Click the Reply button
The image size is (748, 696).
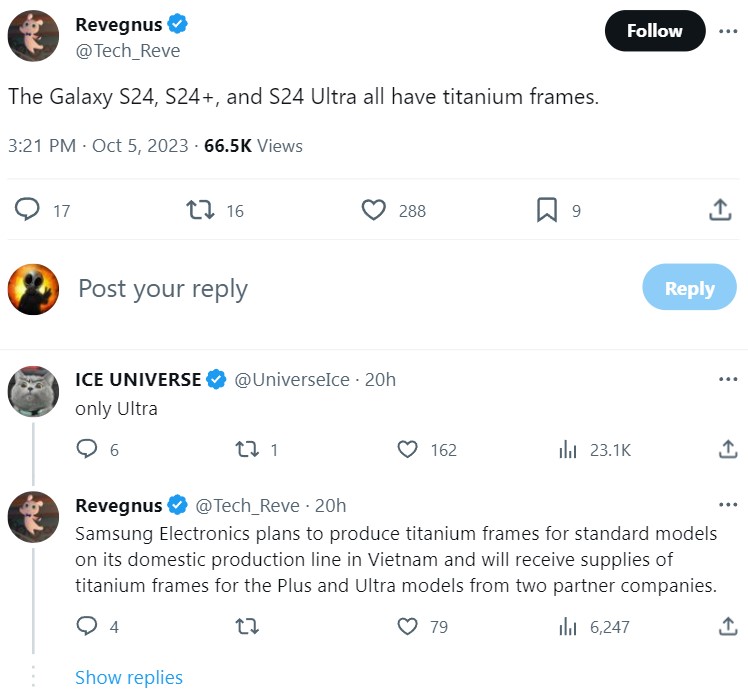(689, 287)
